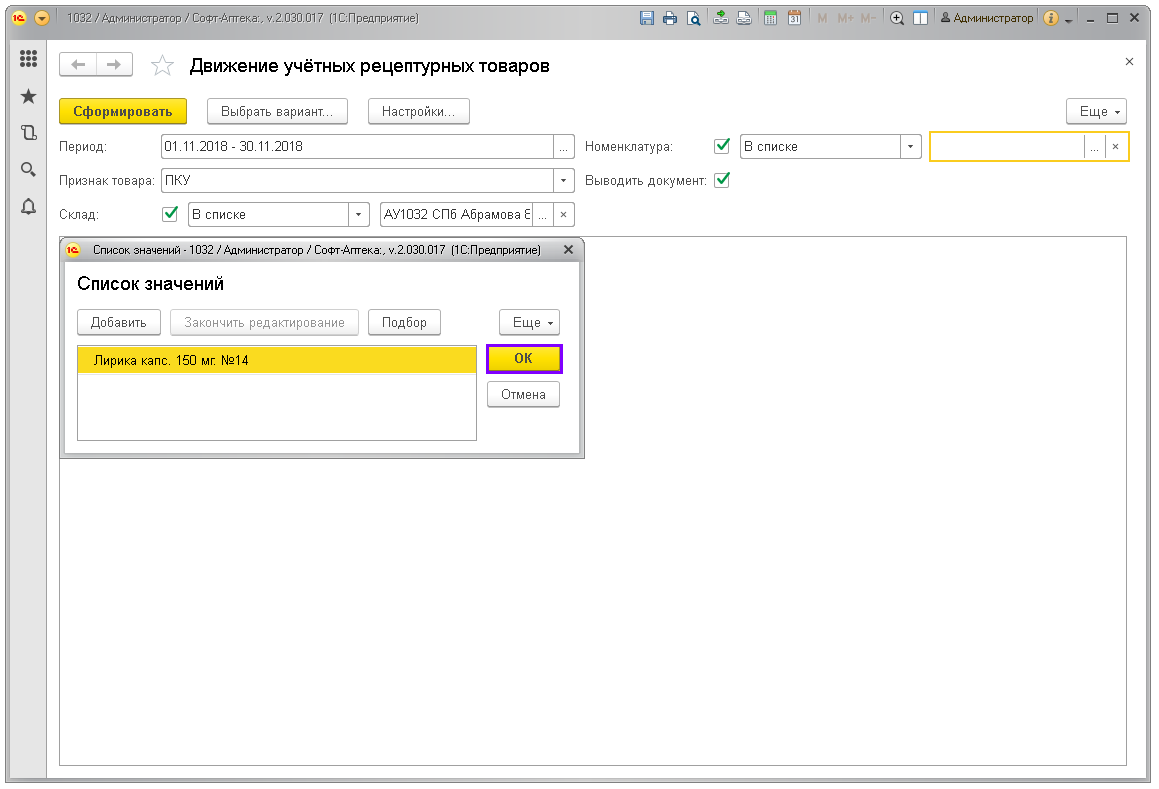Toggle the Номенклатура filter checkbox
This screenshot has height=789, width=1159.
pyautogui.click(x=722, y=146)
